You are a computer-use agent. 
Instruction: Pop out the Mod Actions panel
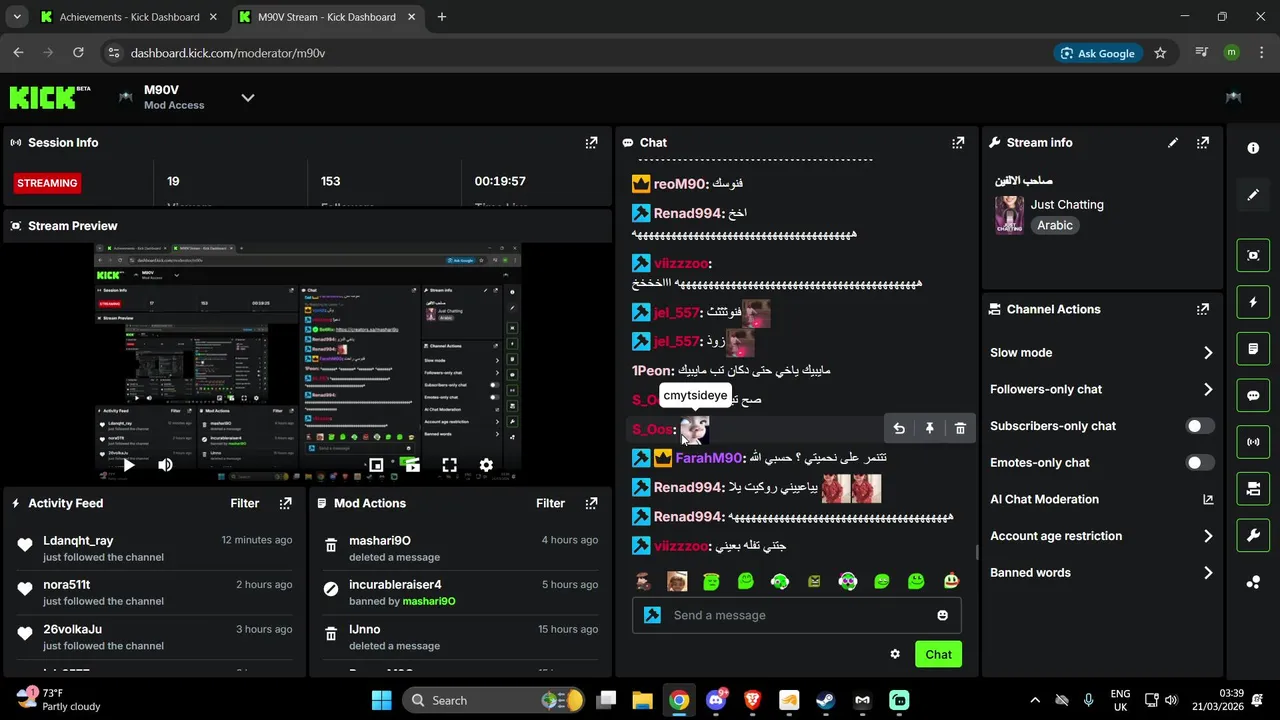pyautogui.click(x=591, y=503)
